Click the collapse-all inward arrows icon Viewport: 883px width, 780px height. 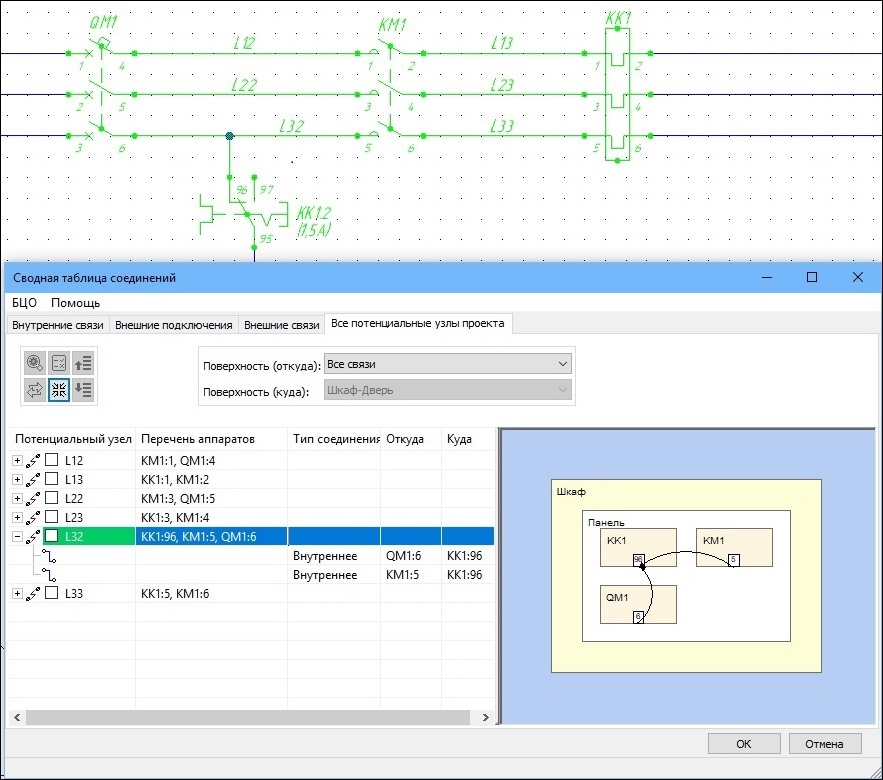(59, 390)
